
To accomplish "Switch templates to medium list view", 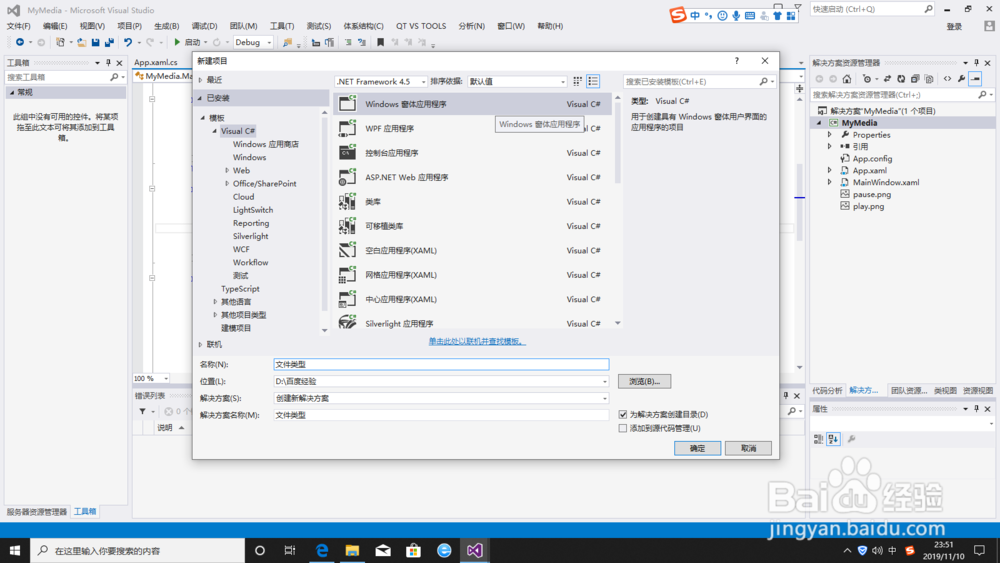I will [593, 81].
